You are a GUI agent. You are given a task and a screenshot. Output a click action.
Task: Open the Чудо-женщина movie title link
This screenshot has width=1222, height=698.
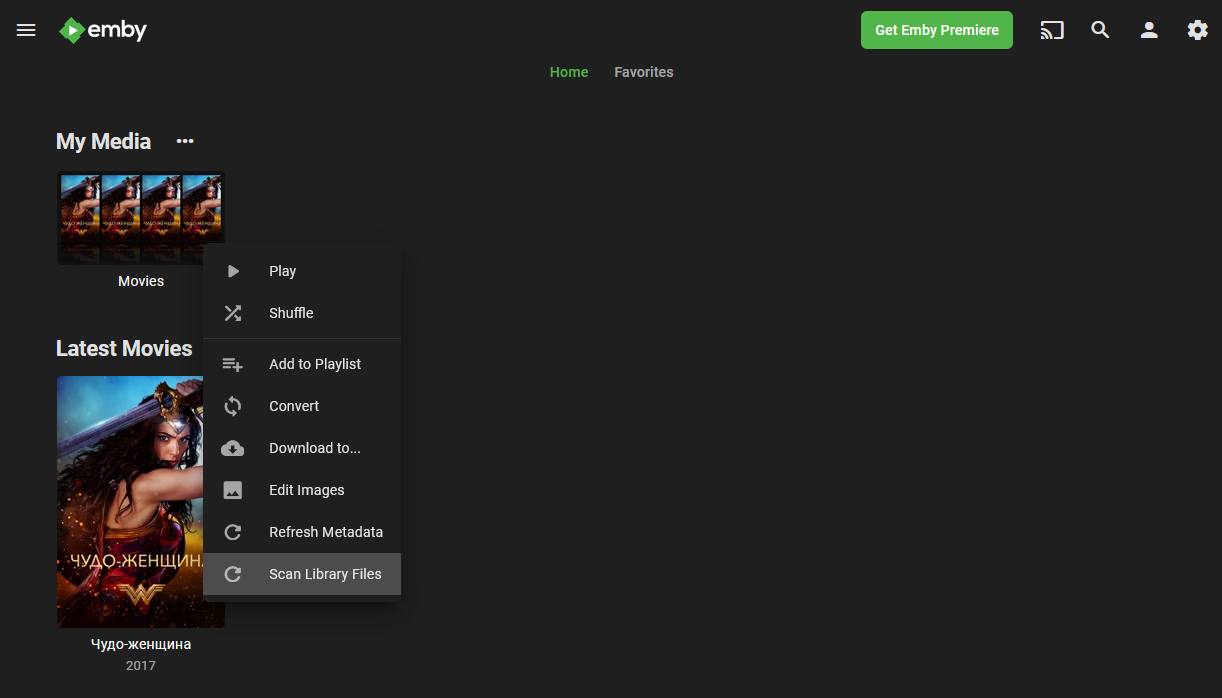point(141,644)
